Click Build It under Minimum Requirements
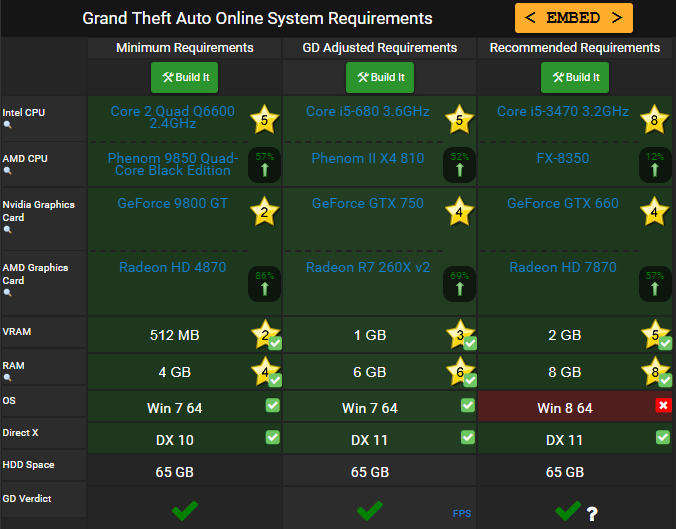The width and height of the screenshot is (676, 529). pos(184,77)
